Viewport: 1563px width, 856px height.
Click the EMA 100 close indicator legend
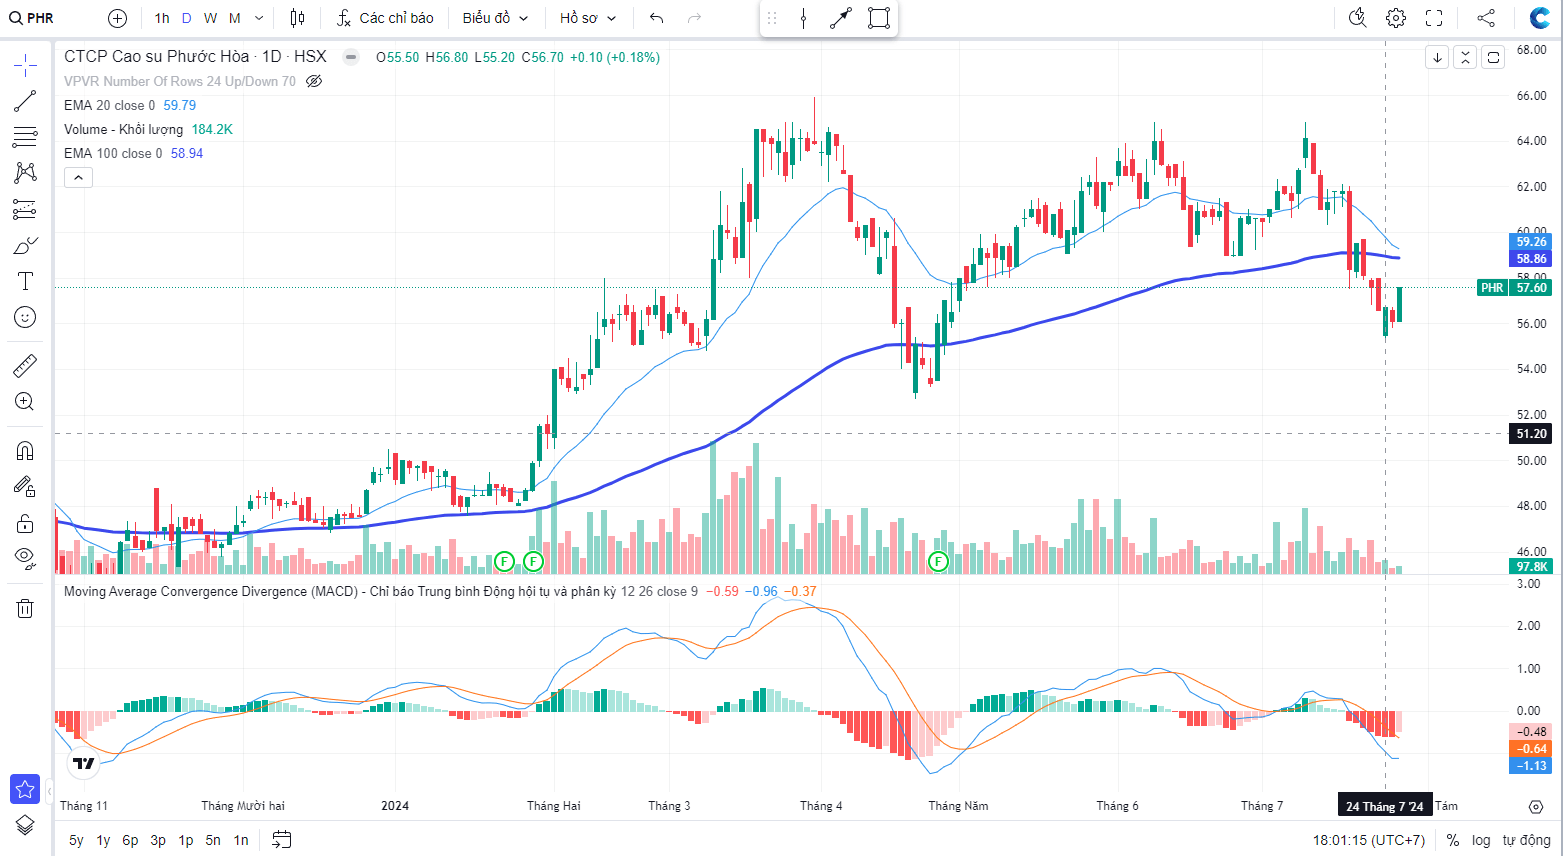pos(113,153)
